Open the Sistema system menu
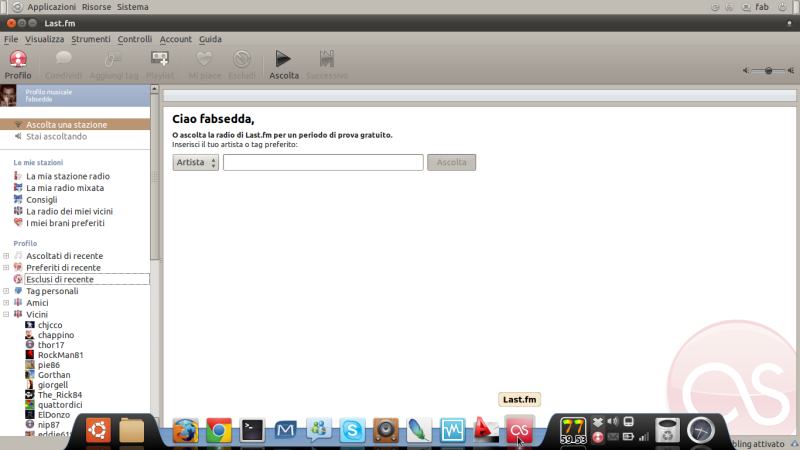Screen dimensions: 800x450 (x=132, y=7)
